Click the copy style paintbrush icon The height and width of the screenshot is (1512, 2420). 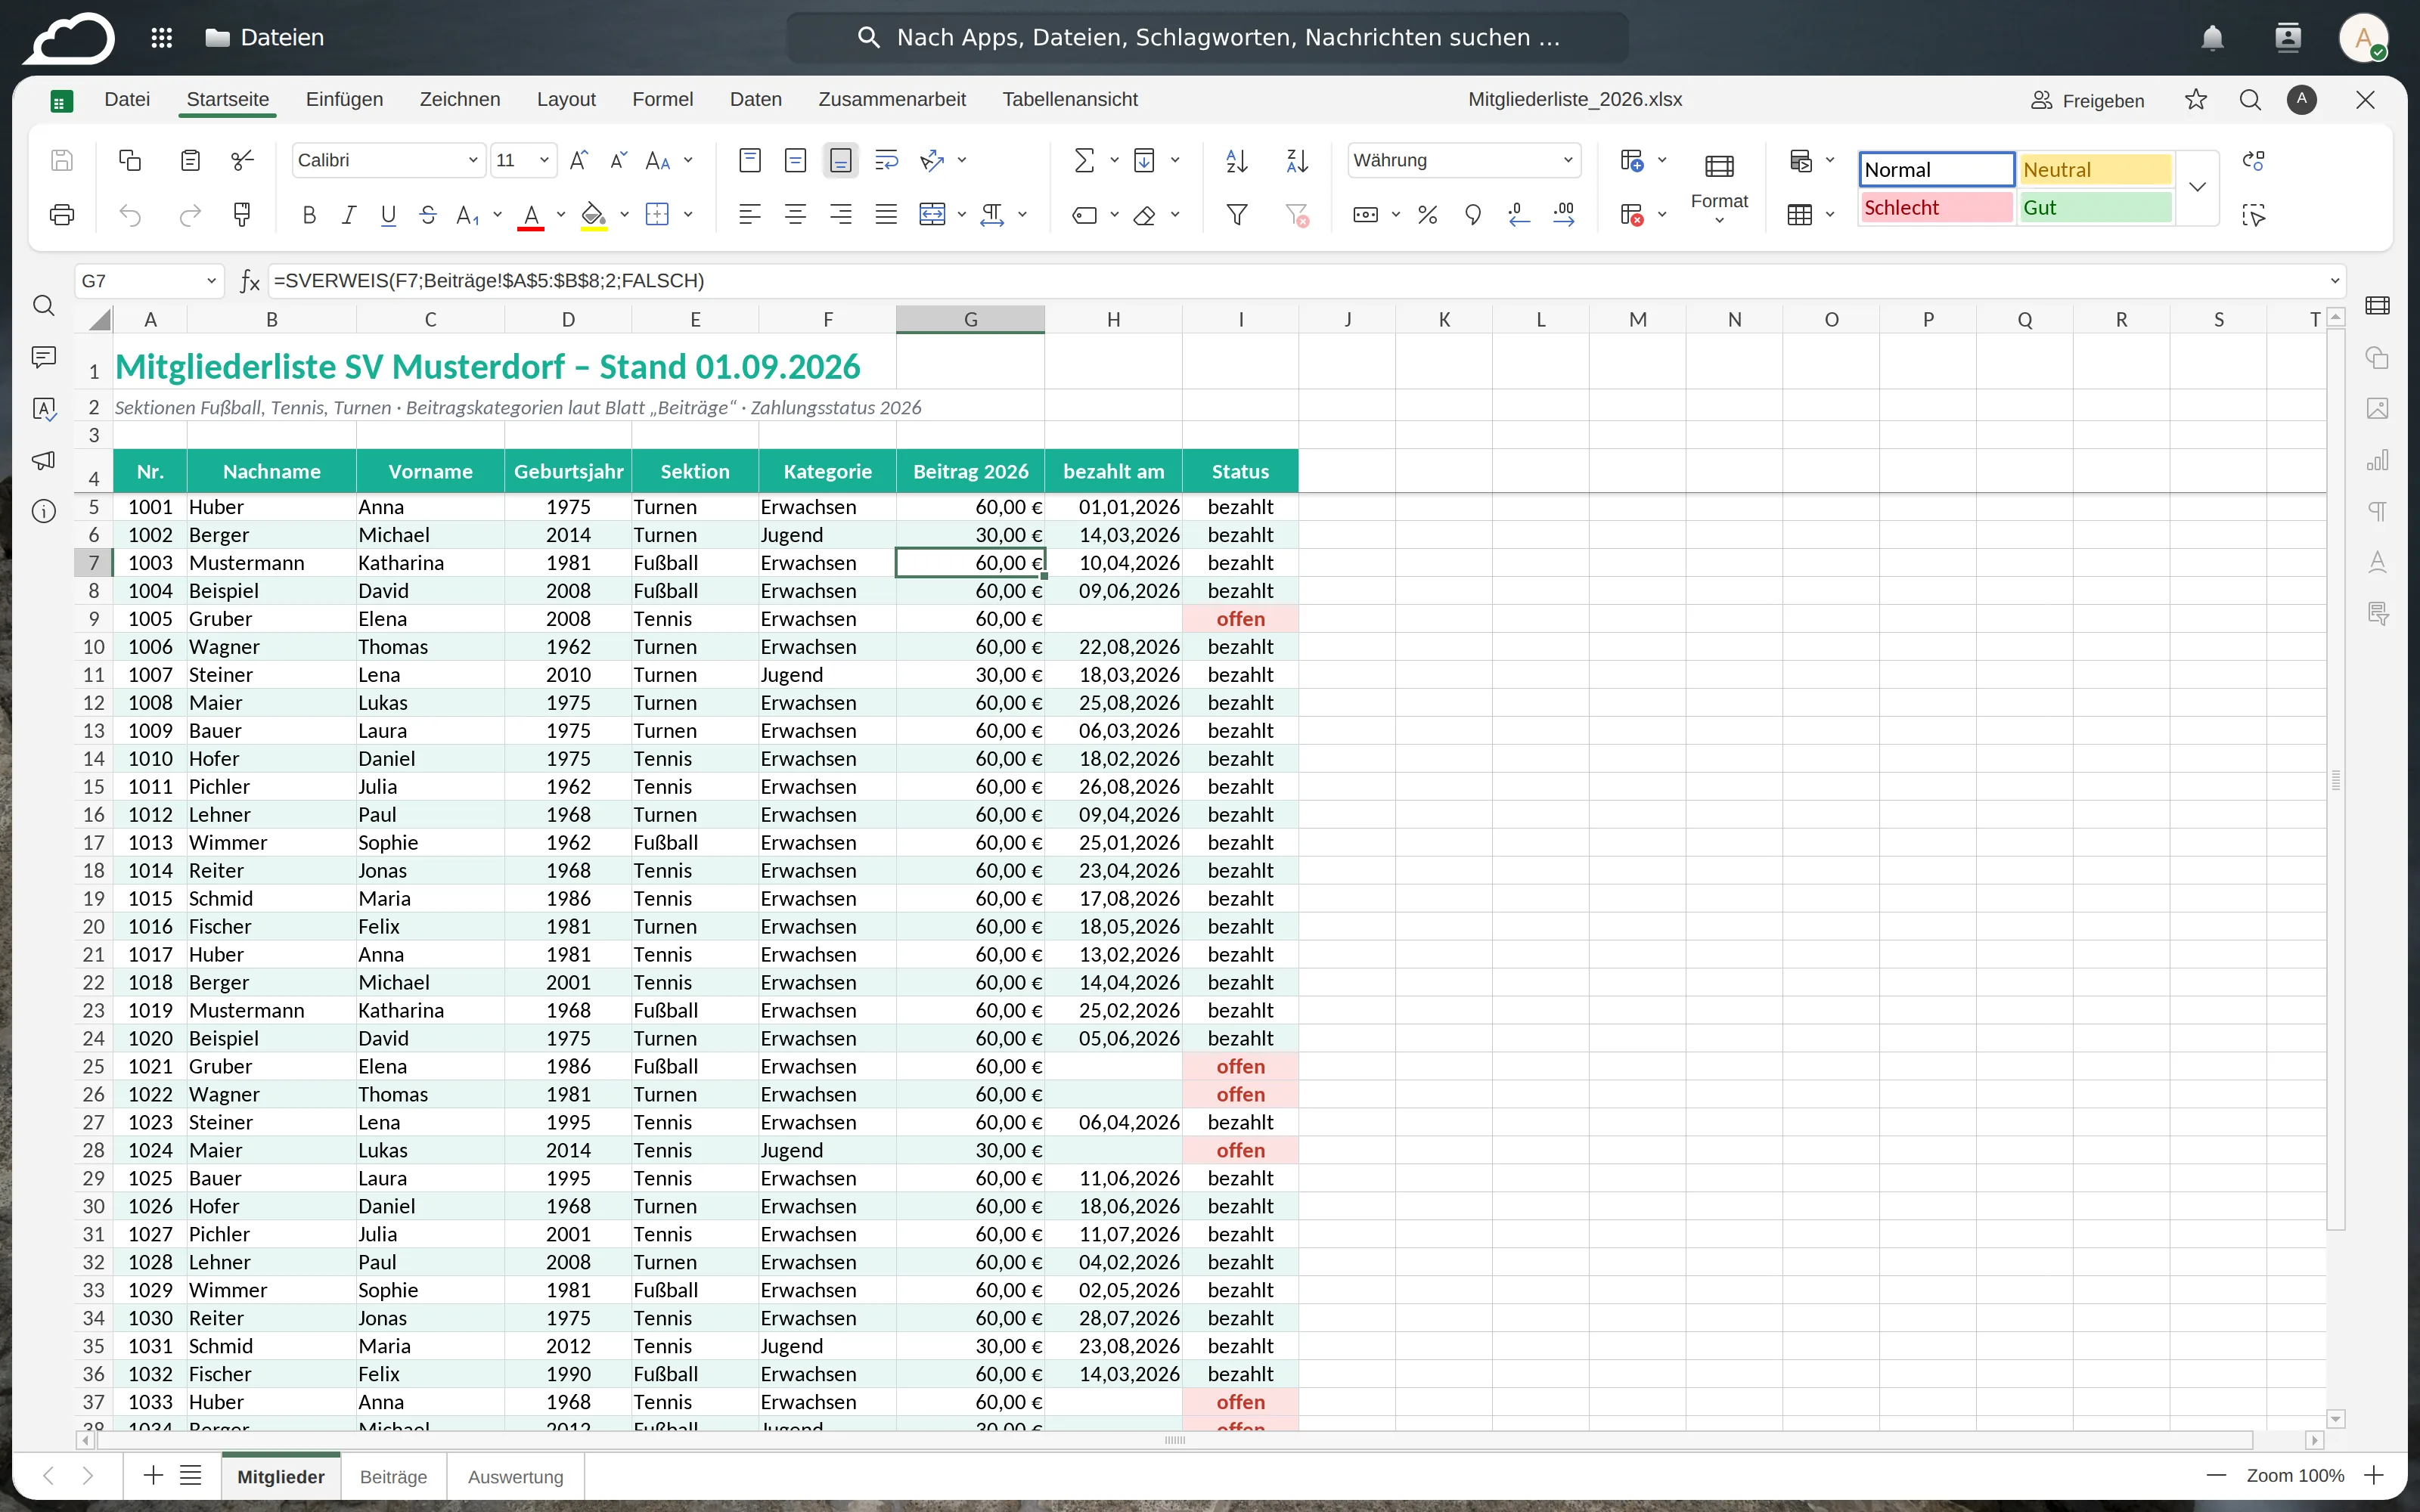pos(242,215)
